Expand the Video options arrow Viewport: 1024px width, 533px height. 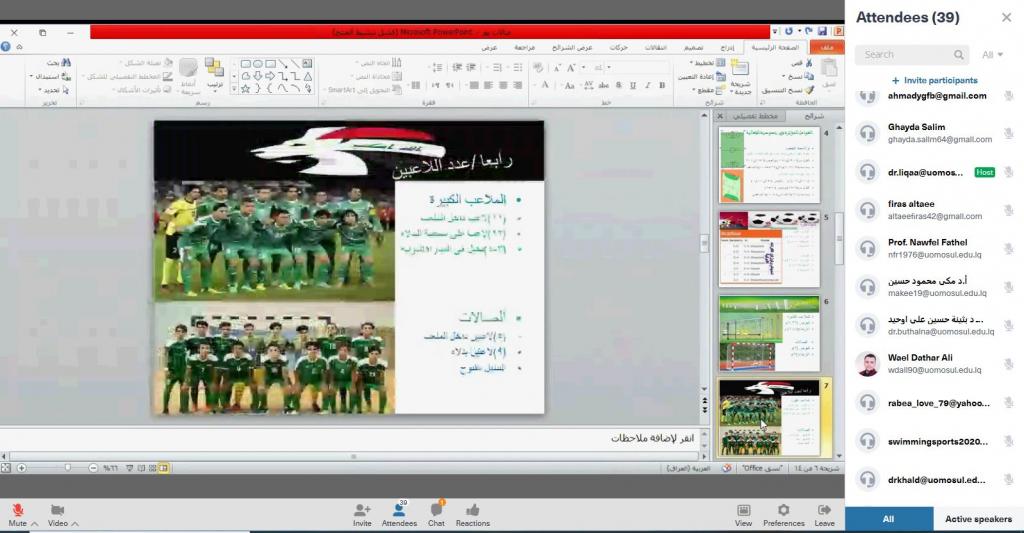pos(75,524)
